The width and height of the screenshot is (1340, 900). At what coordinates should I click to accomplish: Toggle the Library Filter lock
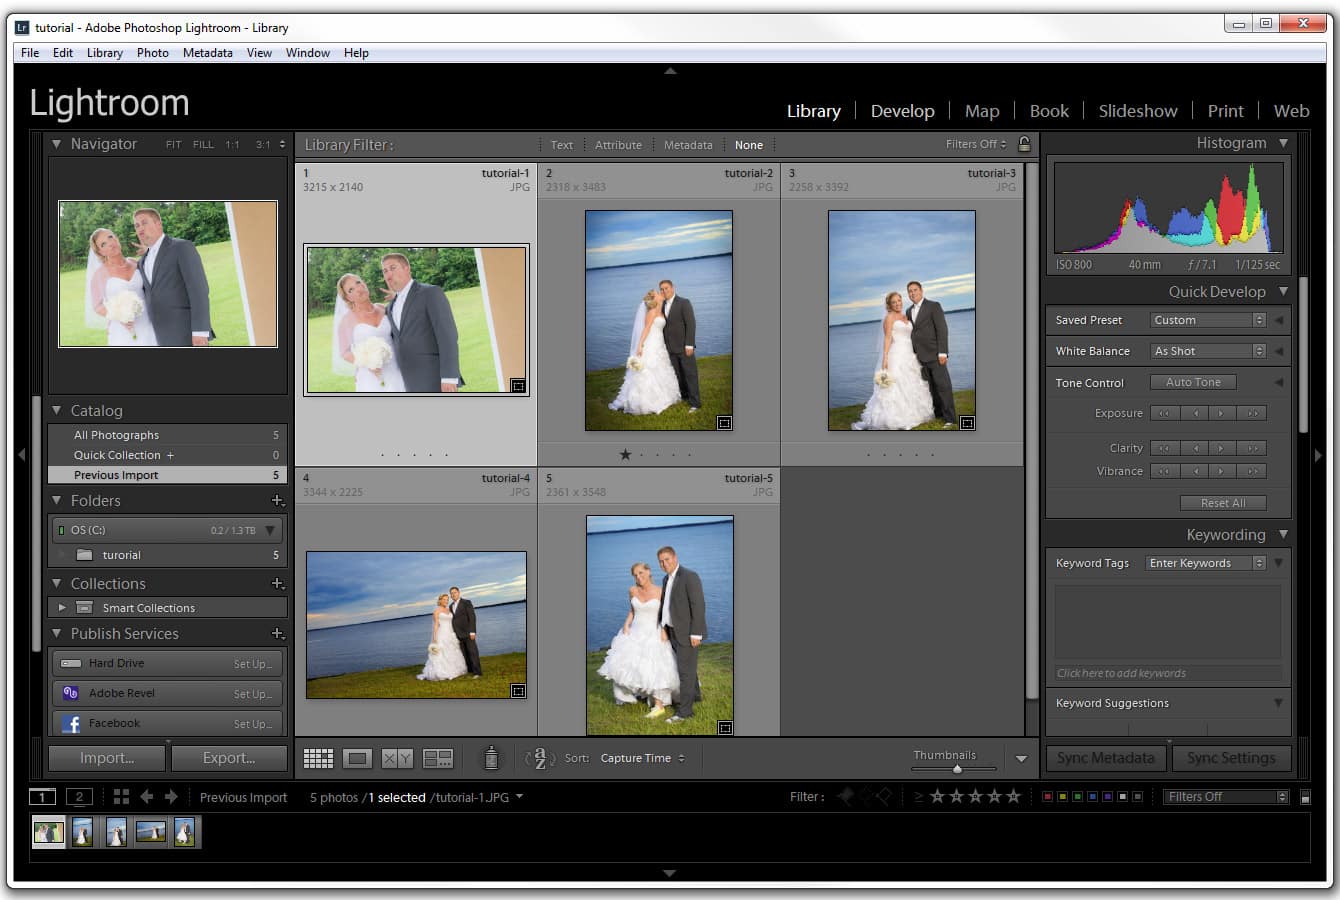[1024, 144]
